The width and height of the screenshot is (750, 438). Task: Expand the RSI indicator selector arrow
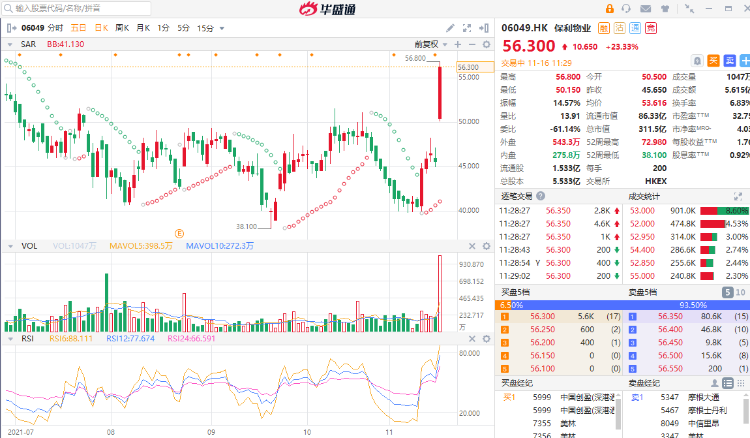pyautogui.click(x=10, y=339)
